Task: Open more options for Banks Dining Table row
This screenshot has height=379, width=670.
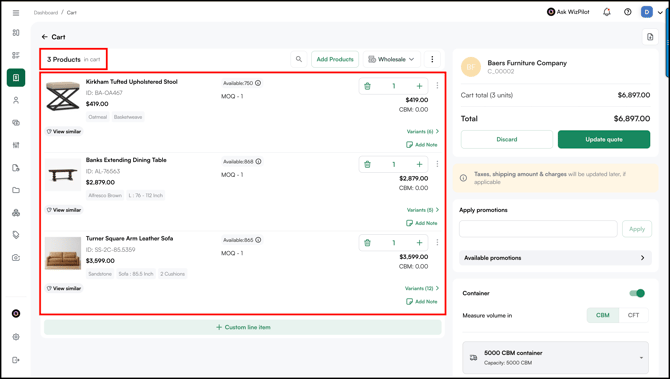Action: pos(437,164)
